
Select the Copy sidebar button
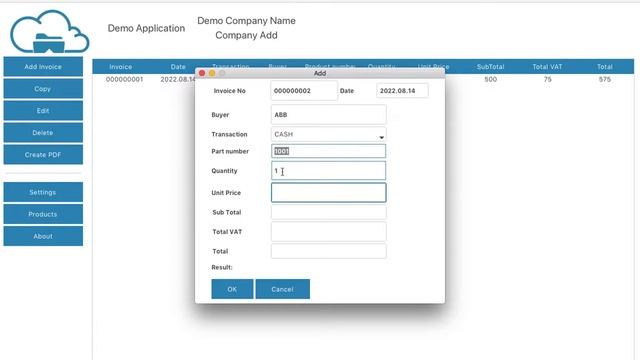[x=43, y=89]
